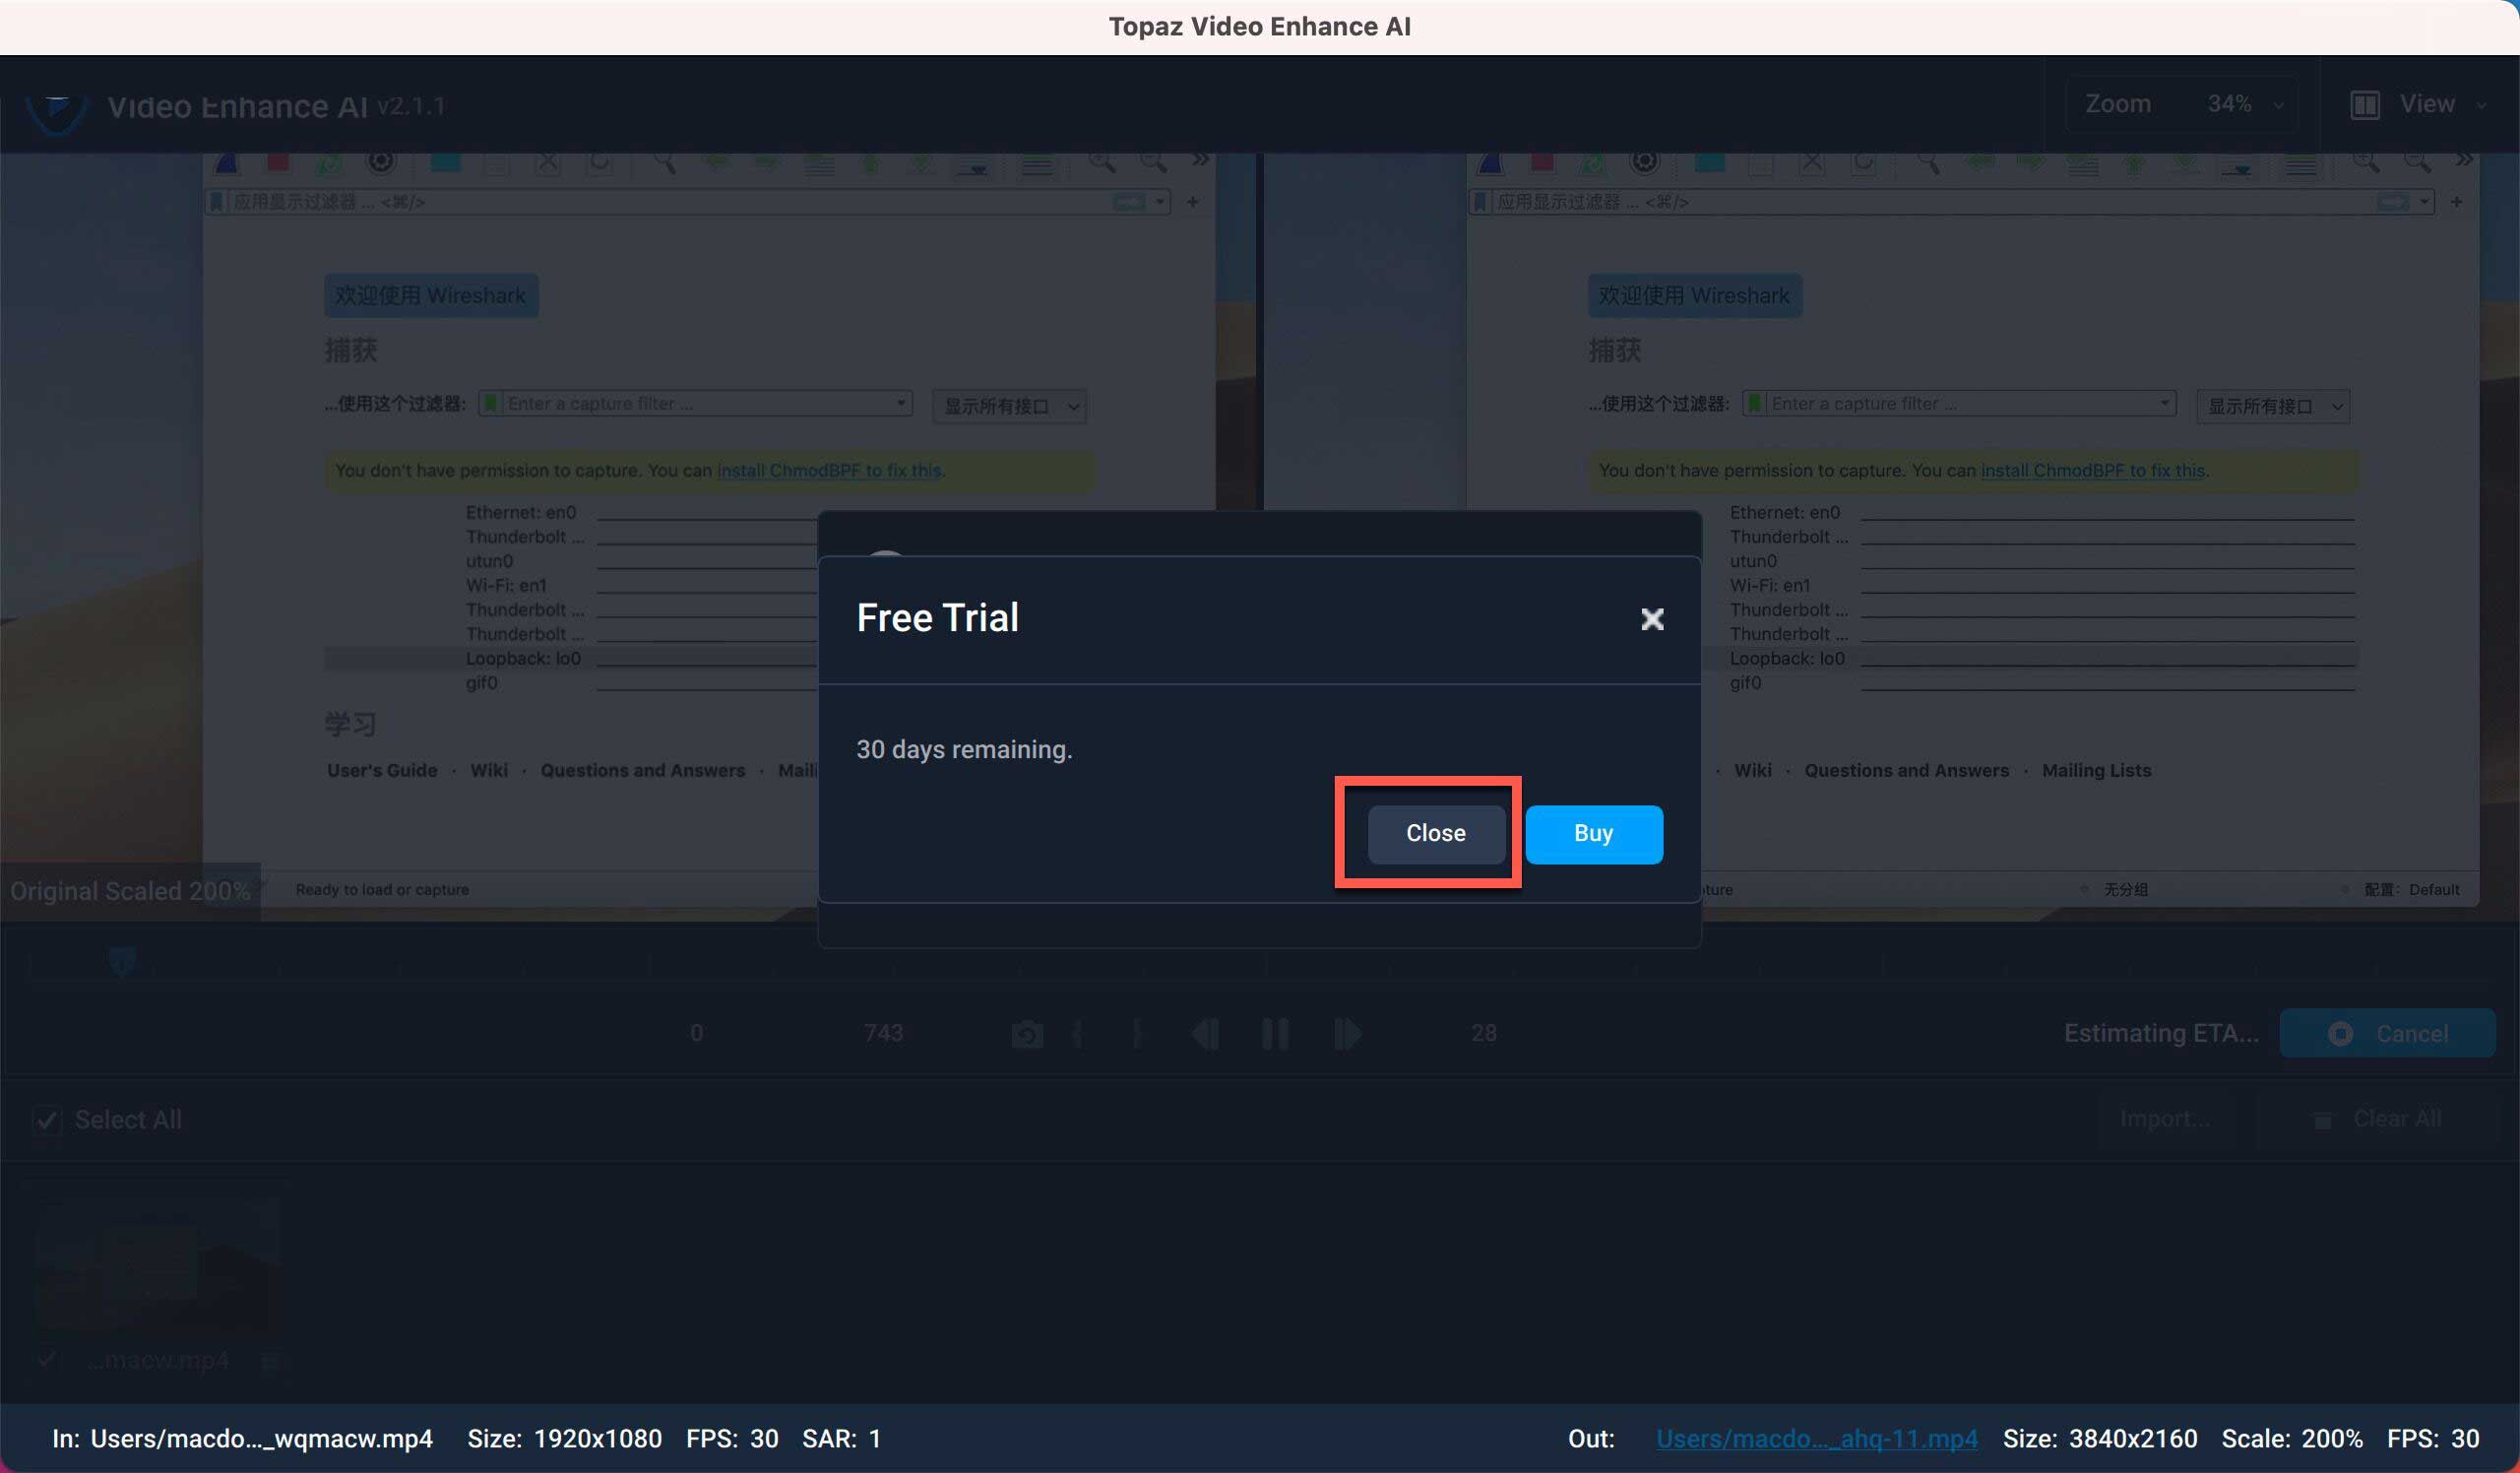Open the Zoom 34% dropdown
2520x1473 pixels.
pyautogui.click(x=2182, y=104)
